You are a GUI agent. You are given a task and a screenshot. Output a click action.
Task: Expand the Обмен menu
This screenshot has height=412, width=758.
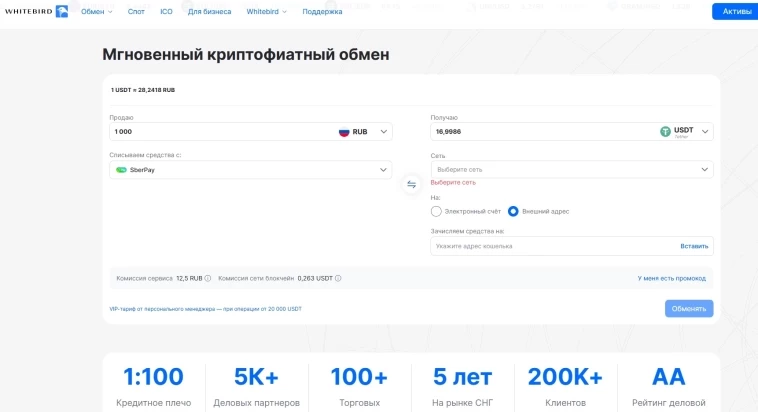[97, 12]
